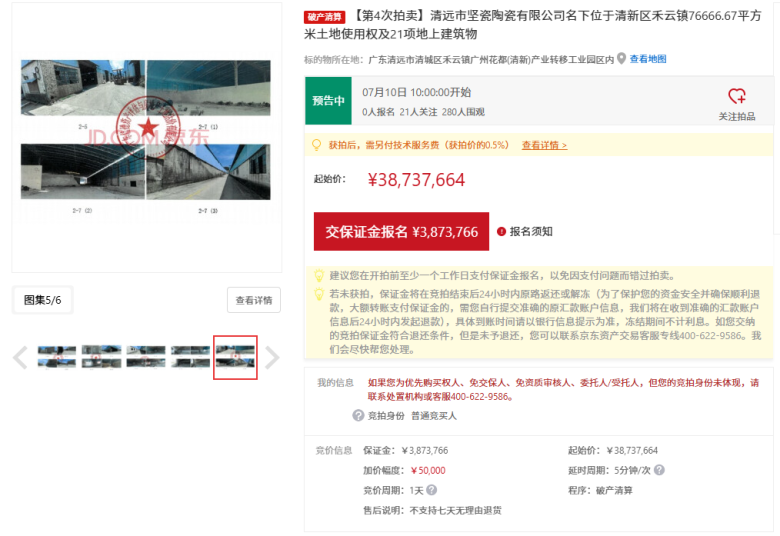Click the lightbulb icon in the service fee notice
The height and width of the screenshot is (536, 780).
(318, 145)
